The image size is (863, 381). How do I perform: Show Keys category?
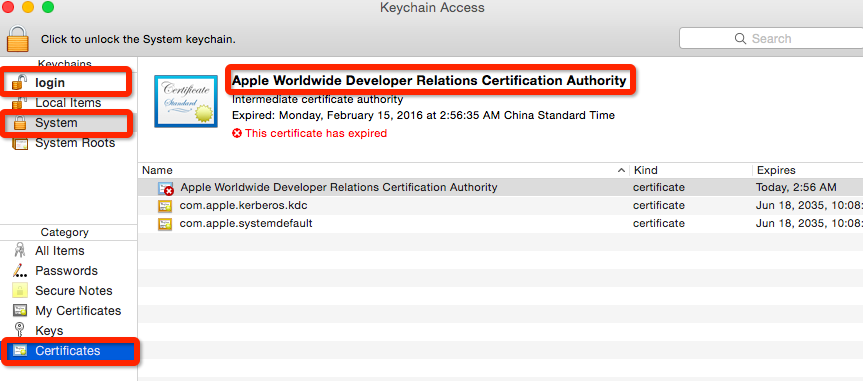pos(49,331)
